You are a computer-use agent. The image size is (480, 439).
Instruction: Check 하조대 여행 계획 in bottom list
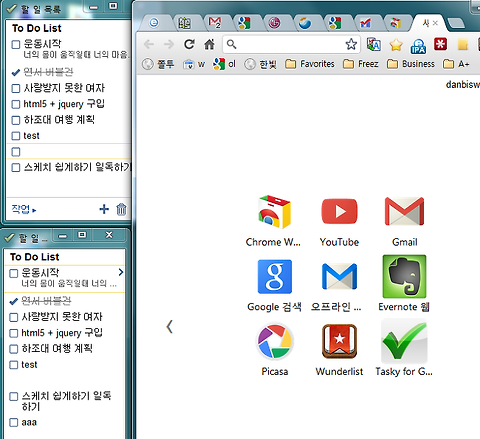(x=14, y=349)
